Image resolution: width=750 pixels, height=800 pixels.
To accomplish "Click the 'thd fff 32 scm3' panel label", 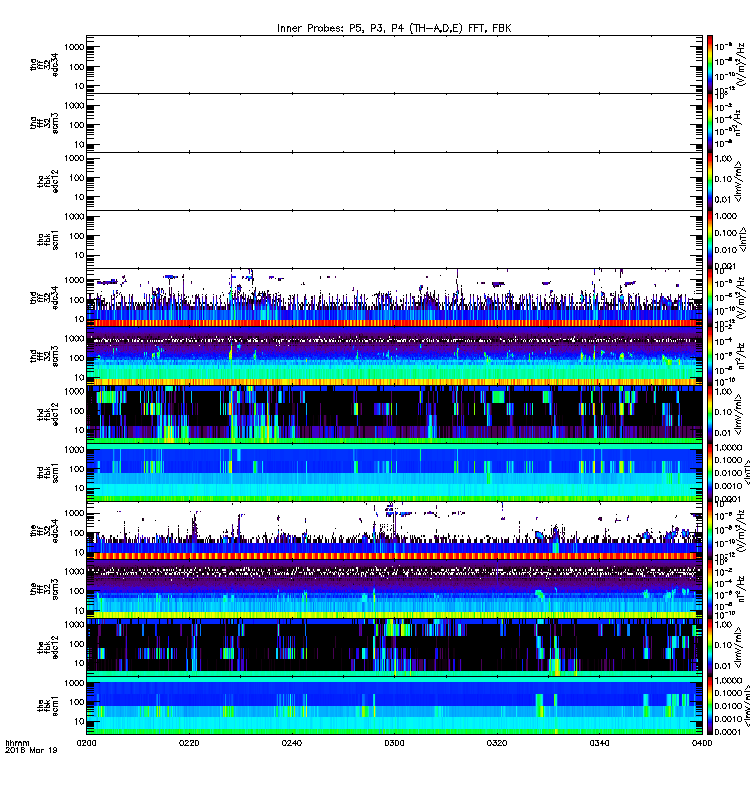I will 44,356.
